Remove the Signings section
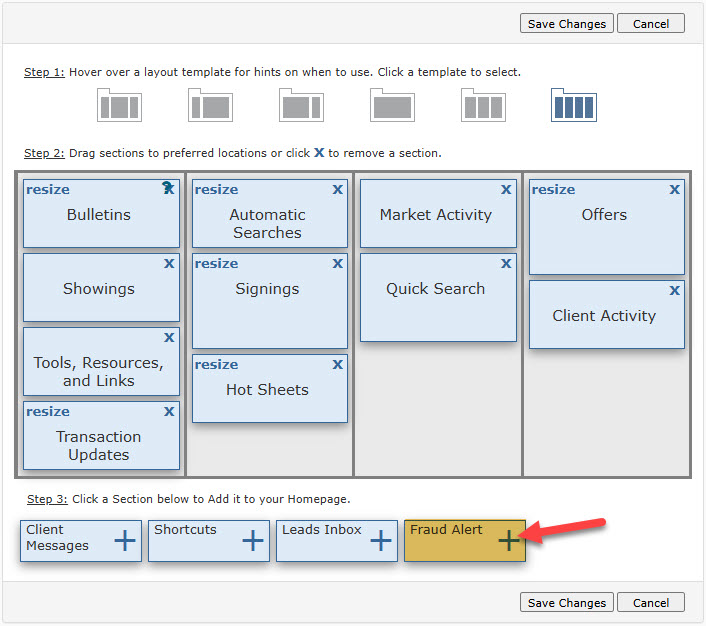This screenshot has width=706, height=626. point(338,263)
